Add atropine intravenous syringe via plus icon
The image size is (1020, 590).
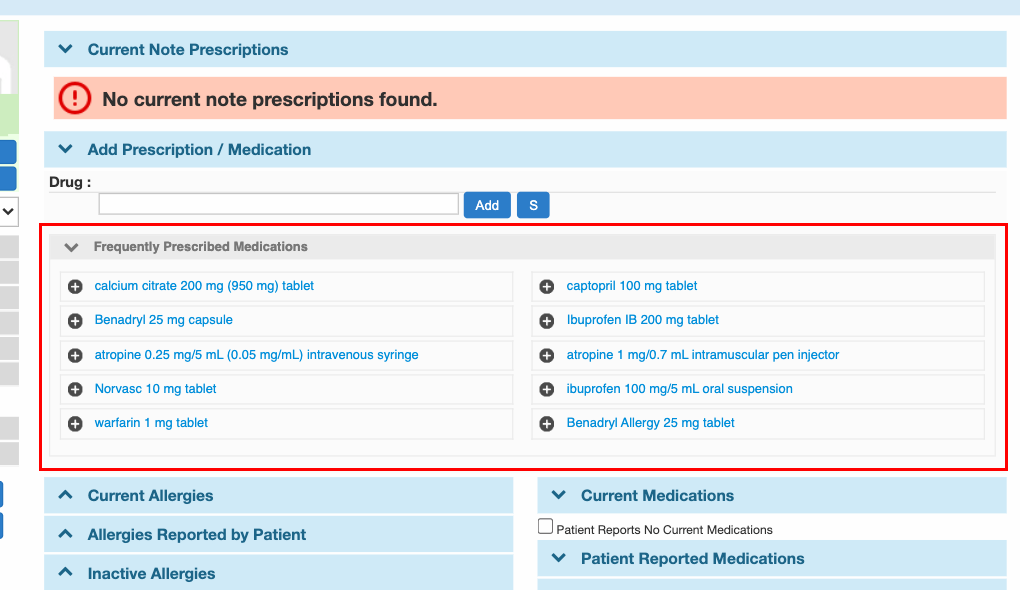[75, 355]
